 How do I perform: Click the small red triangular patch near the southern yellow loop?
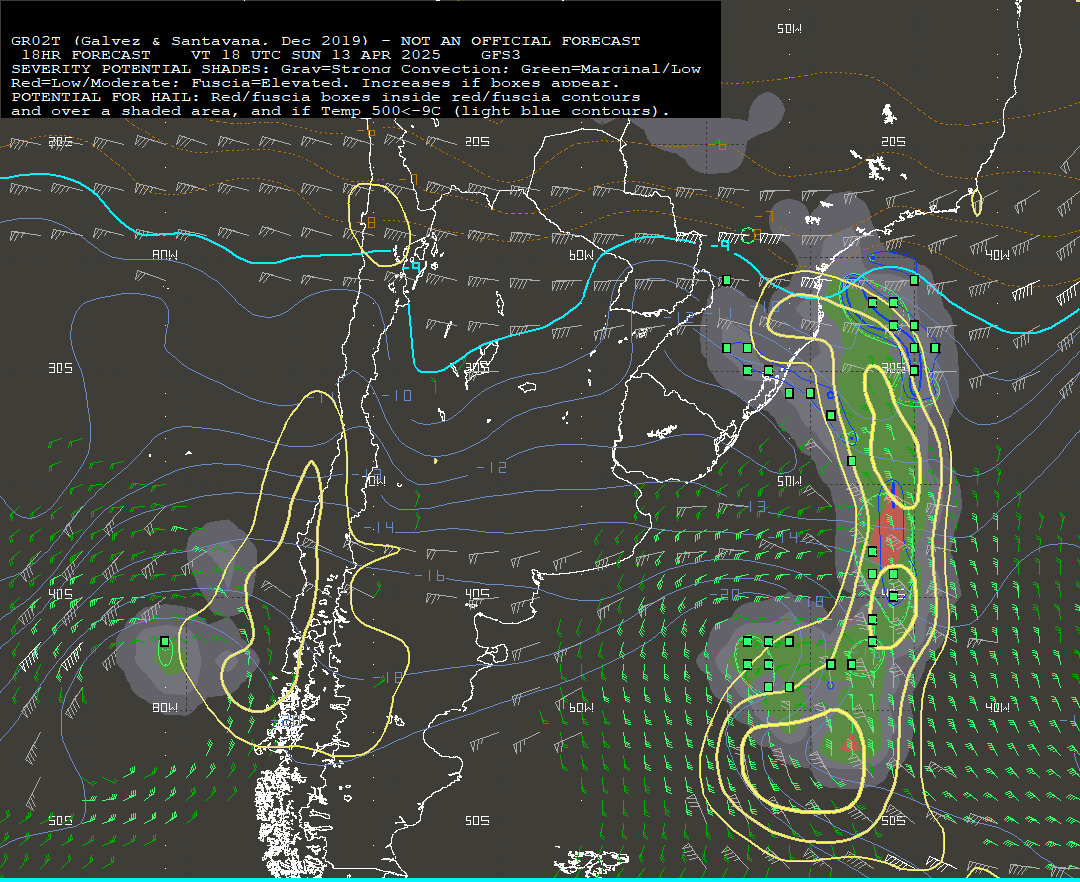(850, 744)
